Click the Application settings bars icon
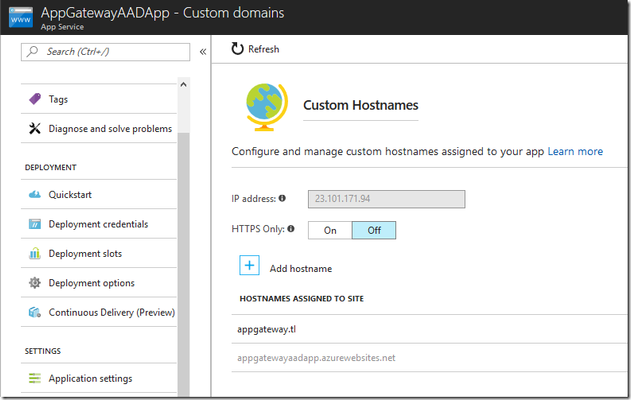 pos(35,378)
